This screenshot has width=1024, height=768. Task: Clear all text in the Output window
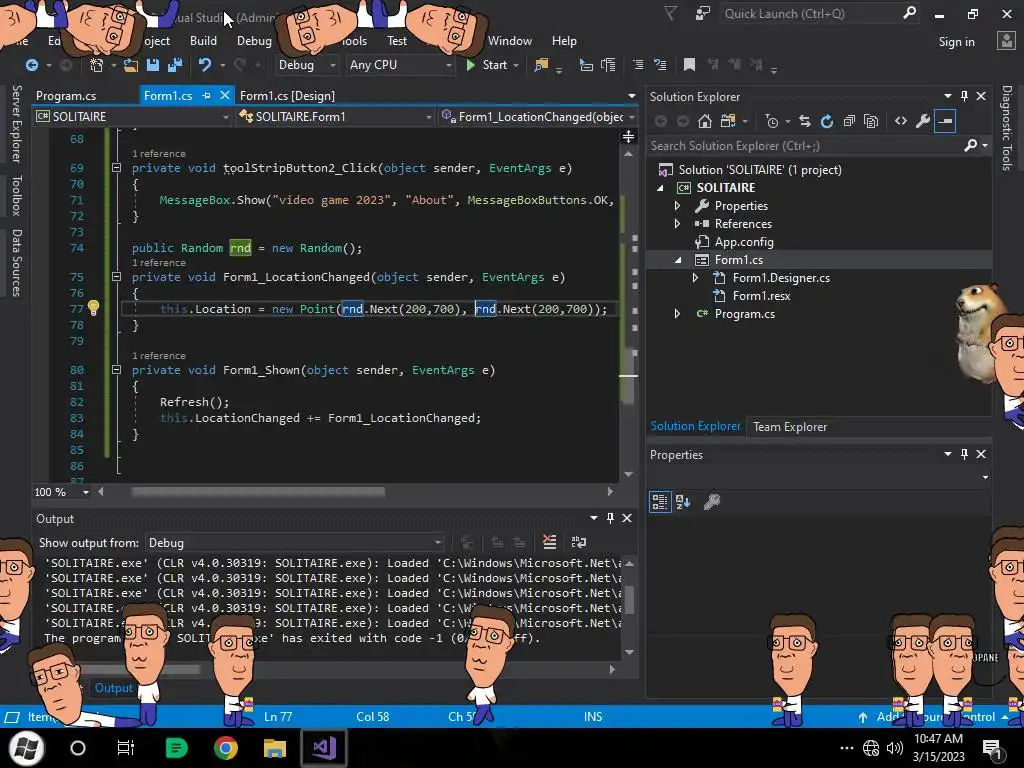pos(550,542)
